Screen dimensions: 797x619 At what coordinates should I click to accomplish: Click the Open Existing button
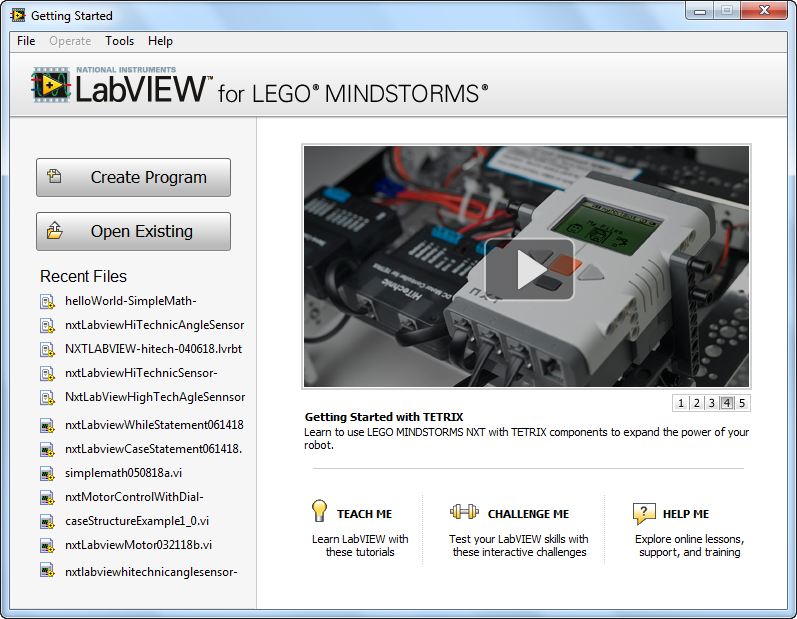click(x=133, y=231)
